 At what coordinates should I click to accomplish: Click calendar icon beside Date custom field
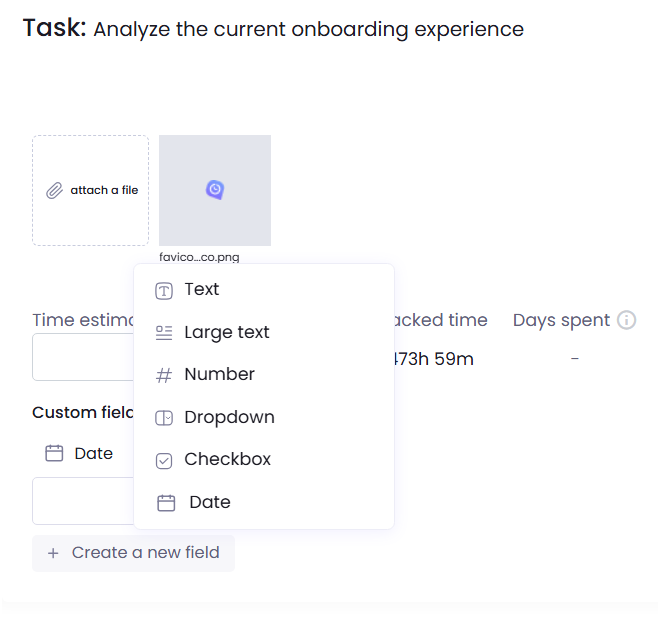[54, 453]
